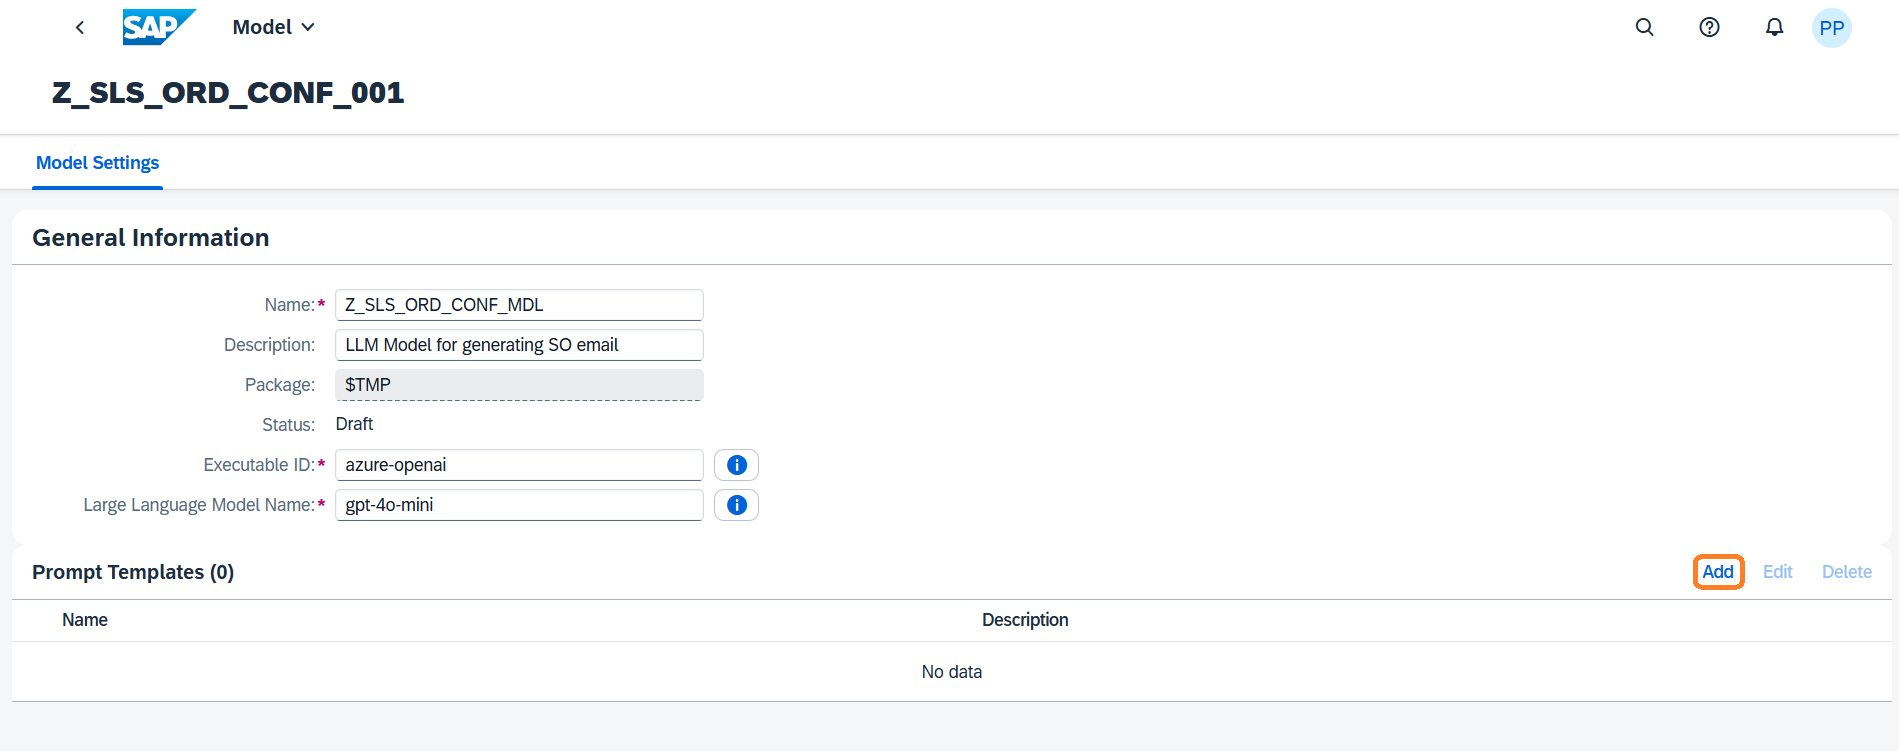This screenshot has width=1899, height=751.
Task: Click into the Description input field
Action: coord(519,345)
